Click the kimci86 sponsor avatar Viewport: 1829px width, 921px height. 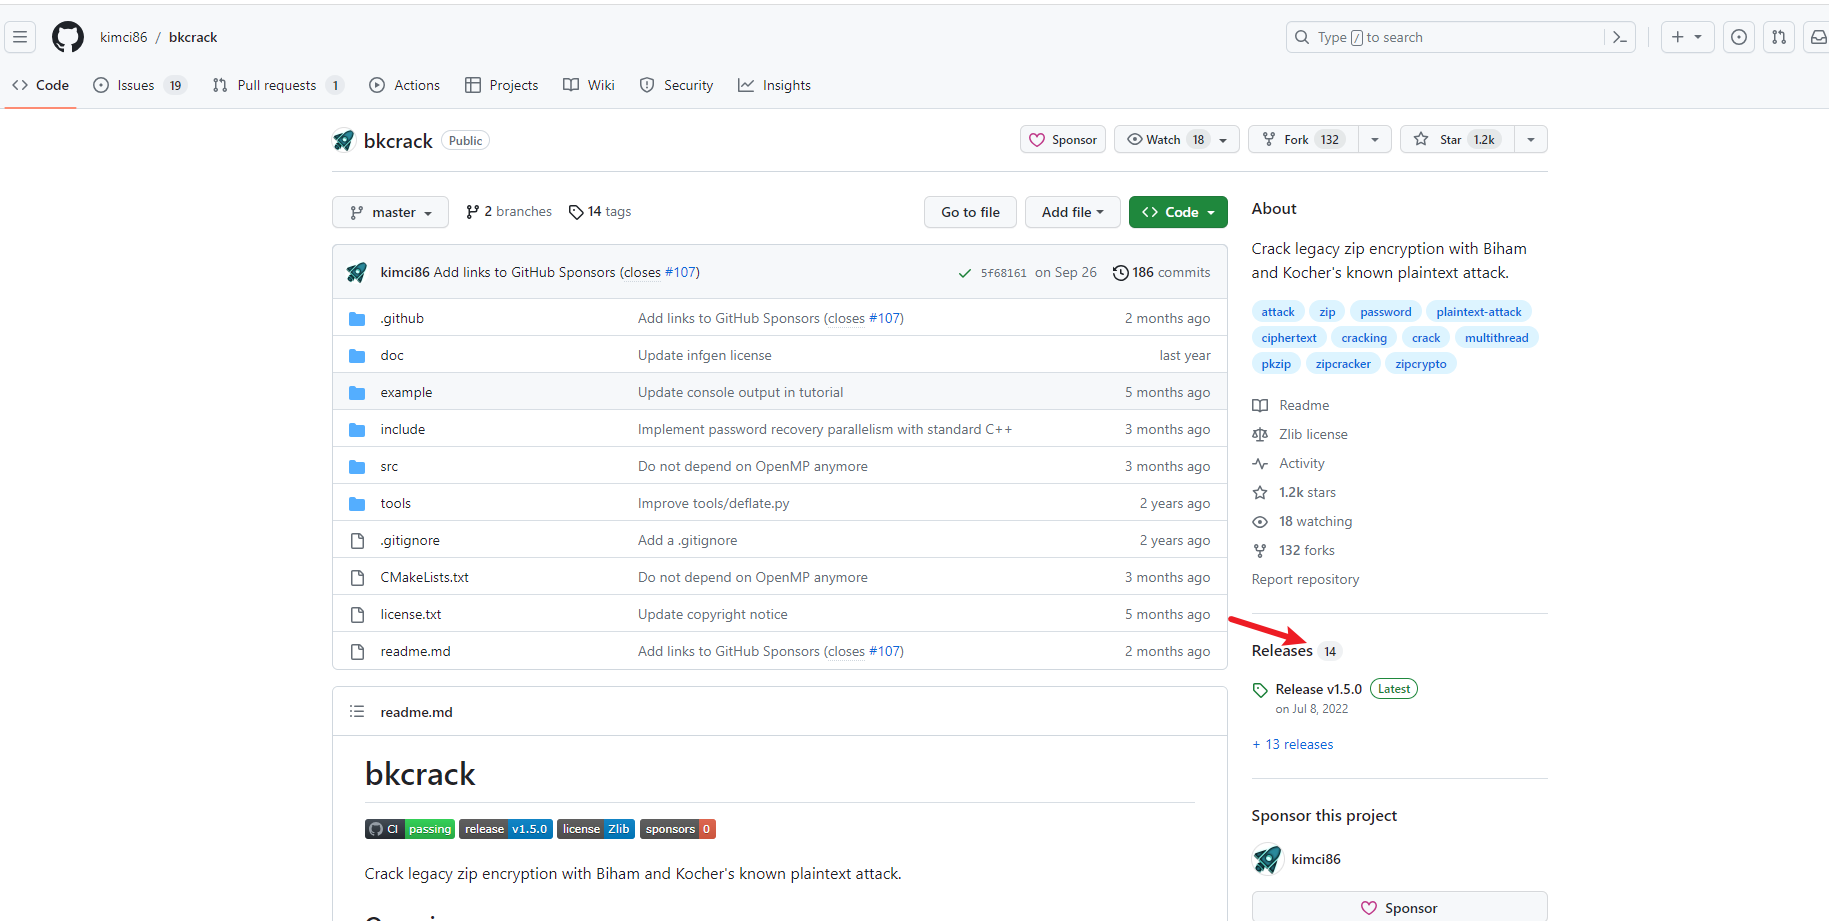pyautogui.click(x=1267, y=859)
